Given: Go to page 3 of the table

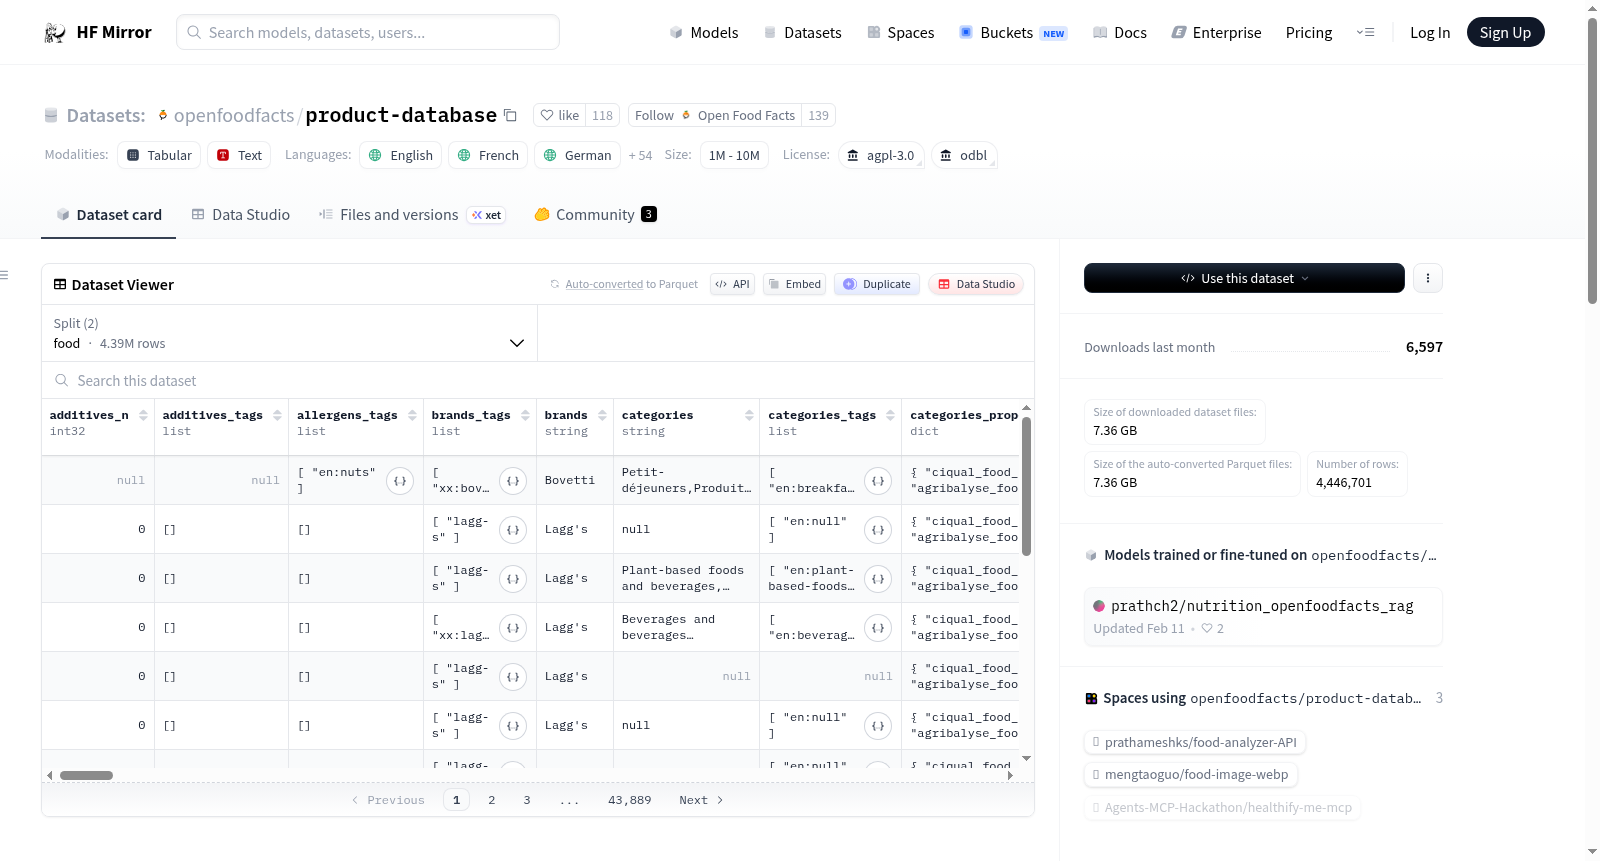Looking at the screenshot, I should pyautogui.click(x=527, y=800).
